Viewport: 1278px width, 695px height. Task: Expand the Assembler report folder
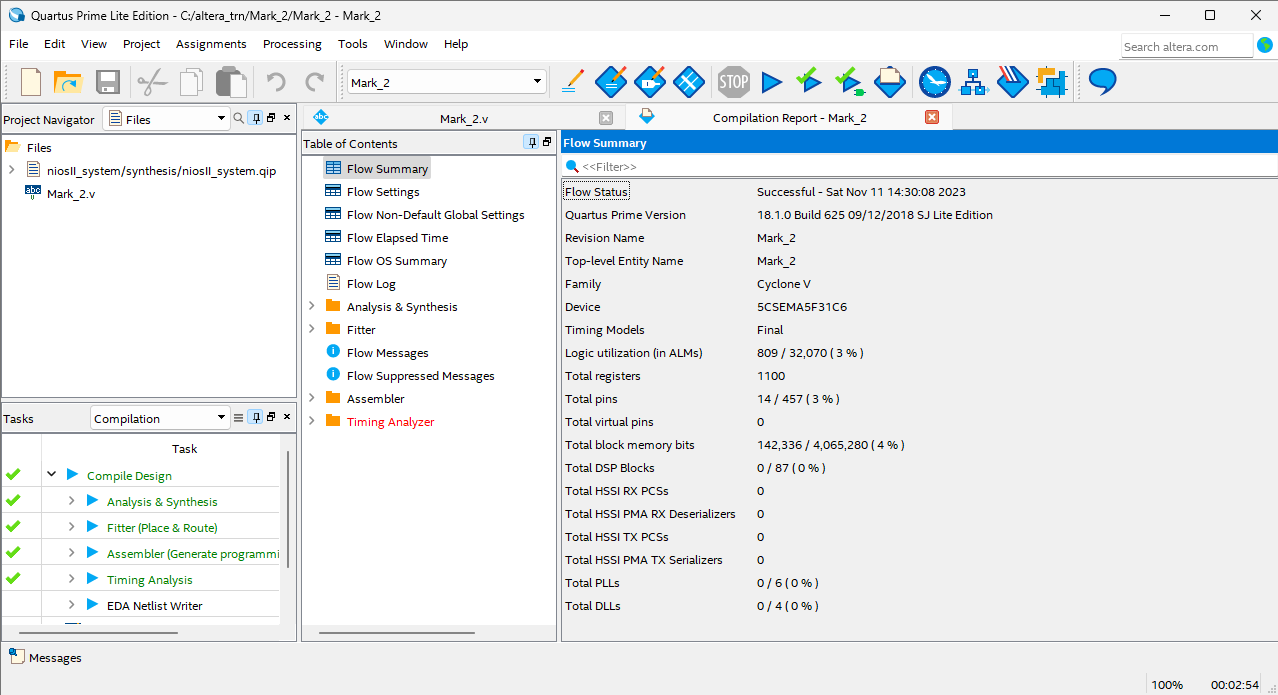(x=311, y=398)
